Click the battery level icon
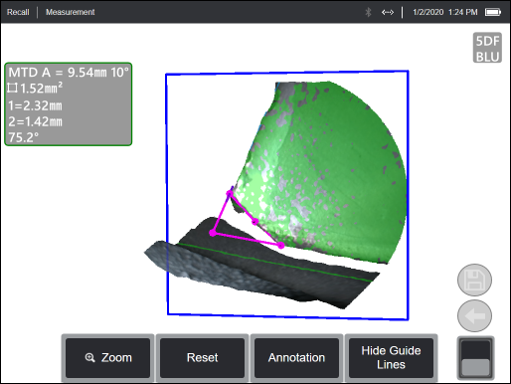The width and height of the screenshot is (511, 384). [x=493, y=12]
